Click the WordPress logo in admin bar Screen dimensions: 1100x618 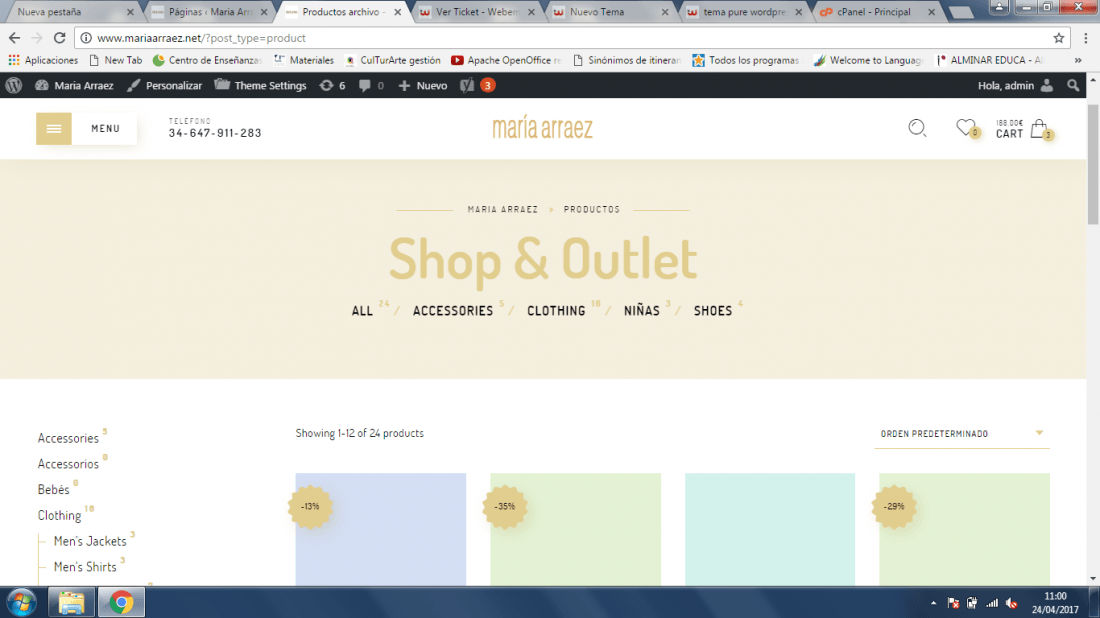[13, 86]
